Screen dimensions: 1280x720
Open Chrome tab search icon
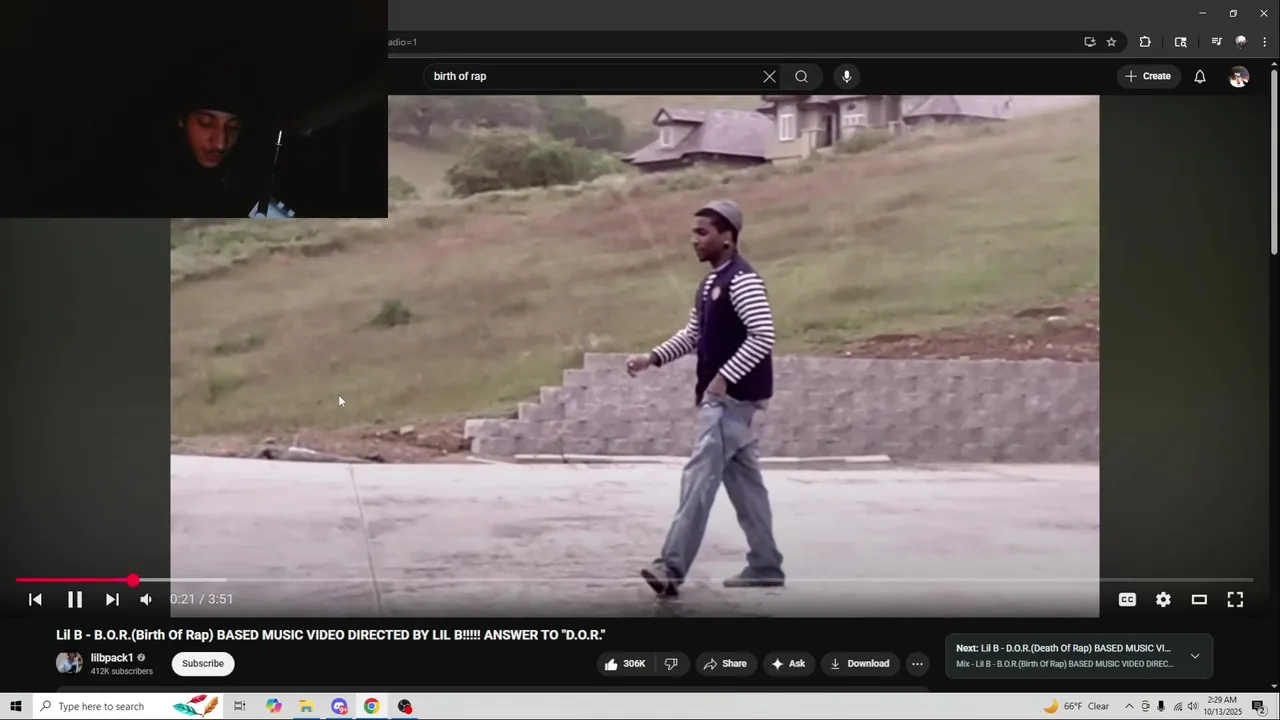1181,42
